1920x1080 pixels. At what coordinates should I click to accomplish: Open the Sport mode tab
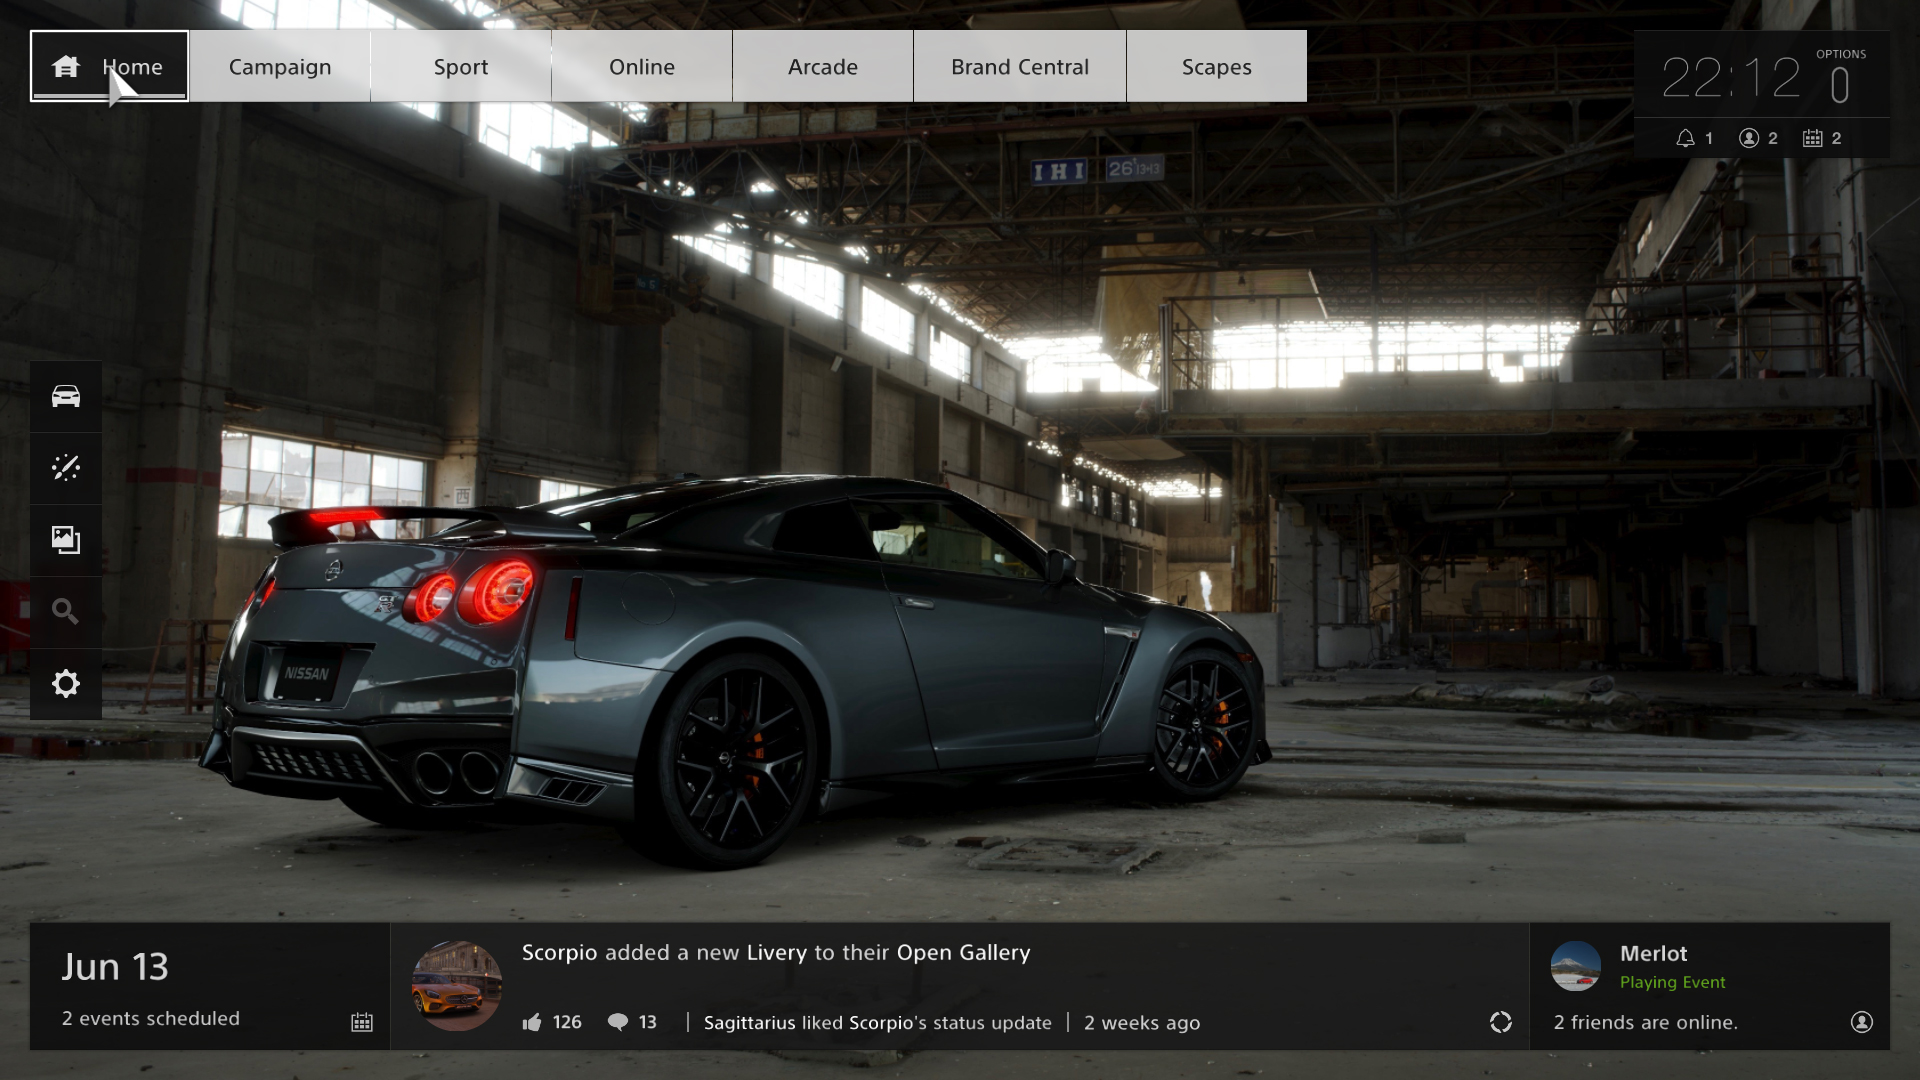click(x=461, y=66)
